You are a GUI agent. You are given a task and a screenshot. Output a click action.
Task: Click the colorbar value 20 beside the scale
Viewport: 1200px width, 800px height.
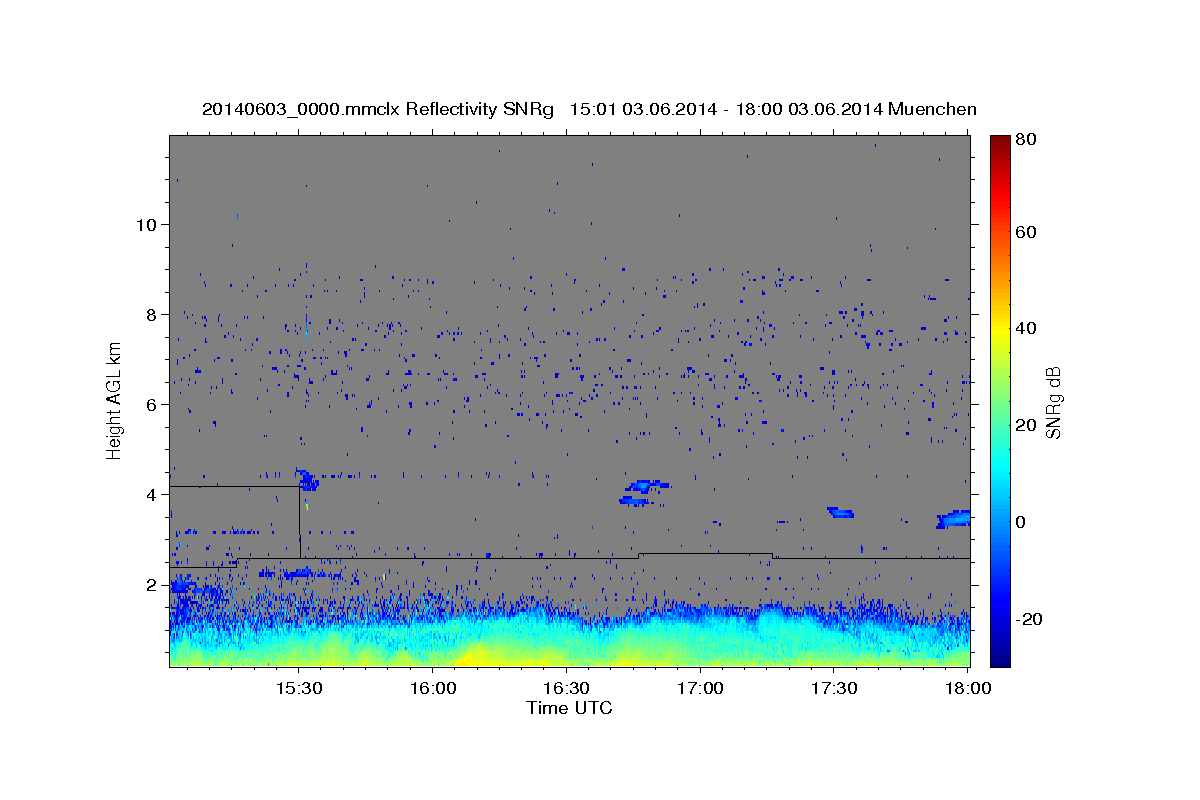1025,425
